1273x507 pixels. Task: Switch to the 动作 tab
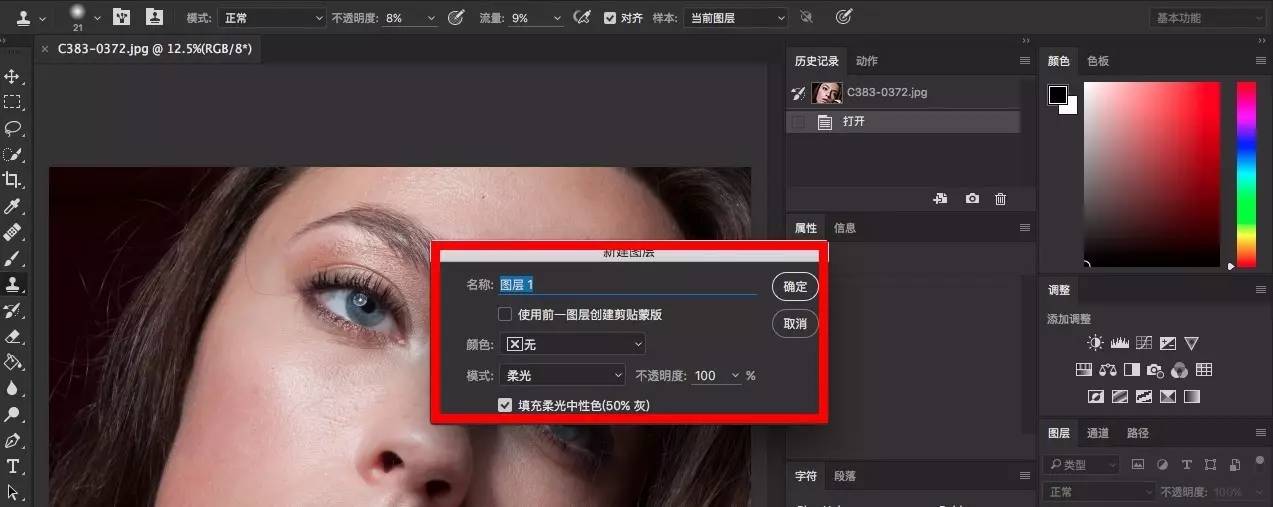tap(867, 61)
